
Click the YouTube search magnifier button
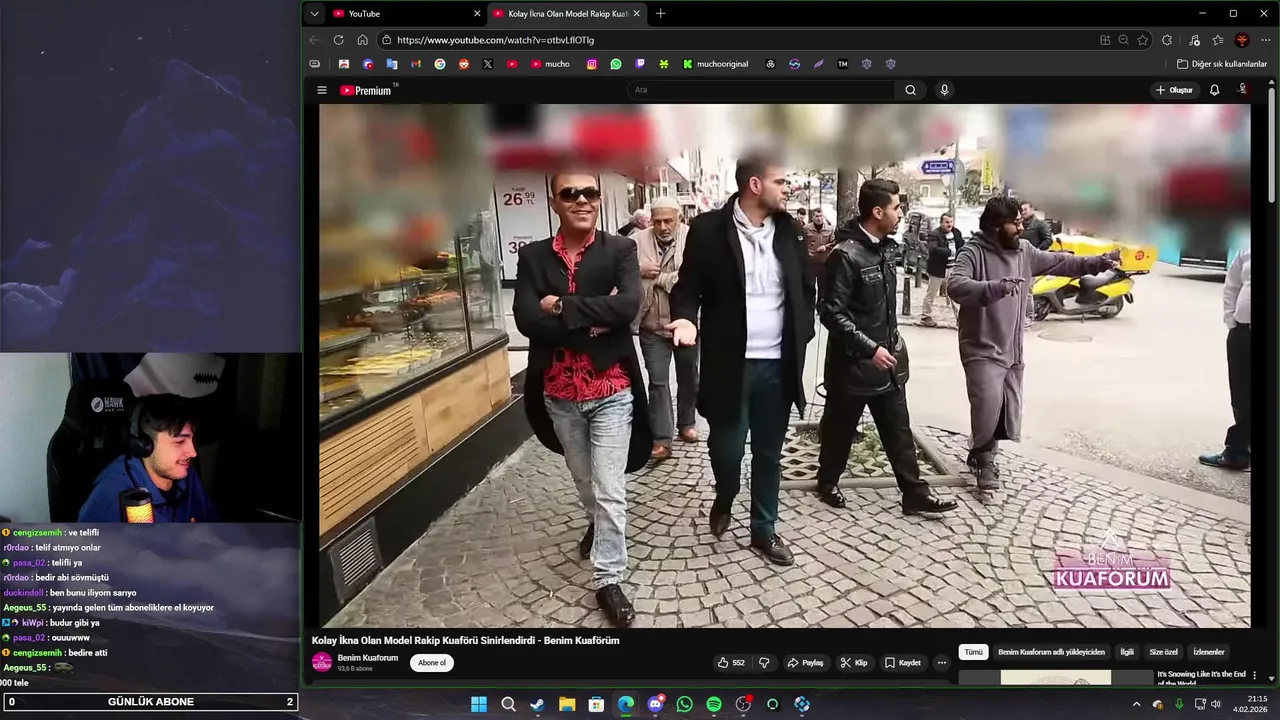coord(910,90)
